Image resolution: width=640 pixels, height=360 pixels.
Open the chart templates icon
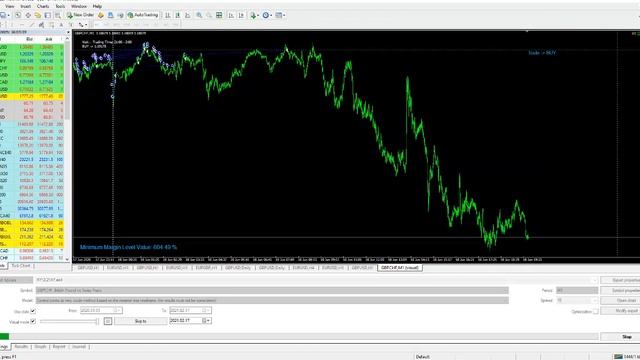[279, 15]
